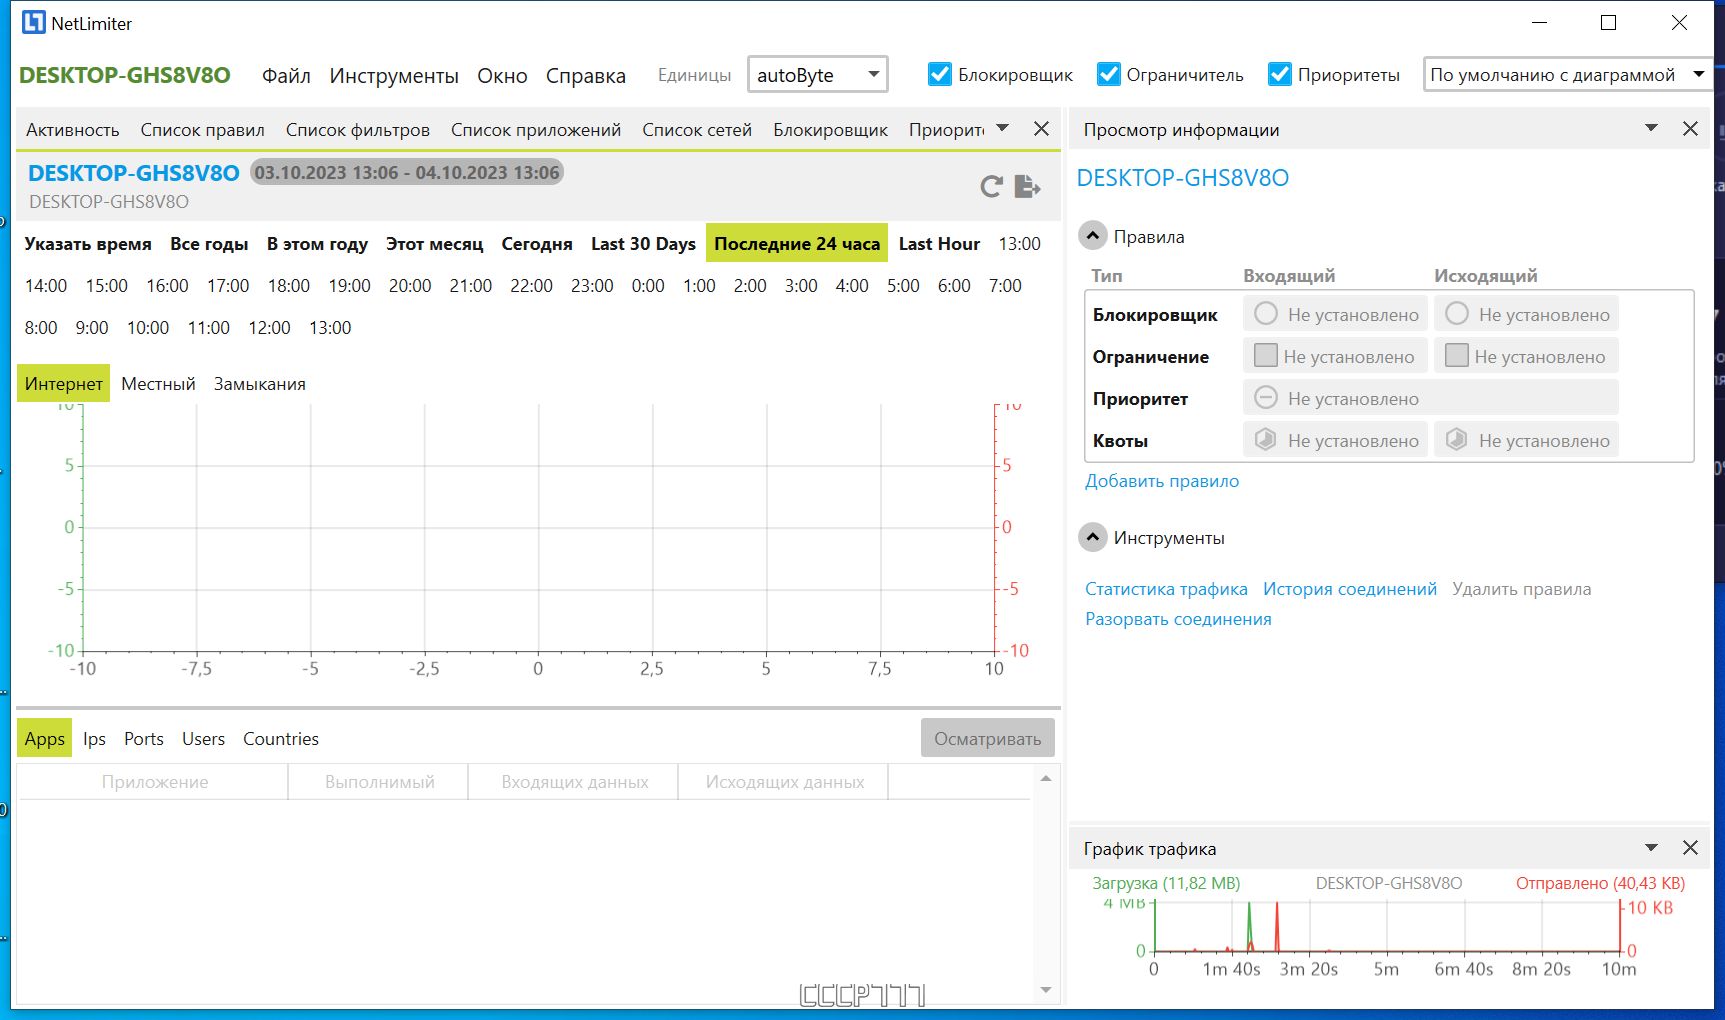Click the Осматривать button
1725x1020 pixels.
tap(987, 738)
